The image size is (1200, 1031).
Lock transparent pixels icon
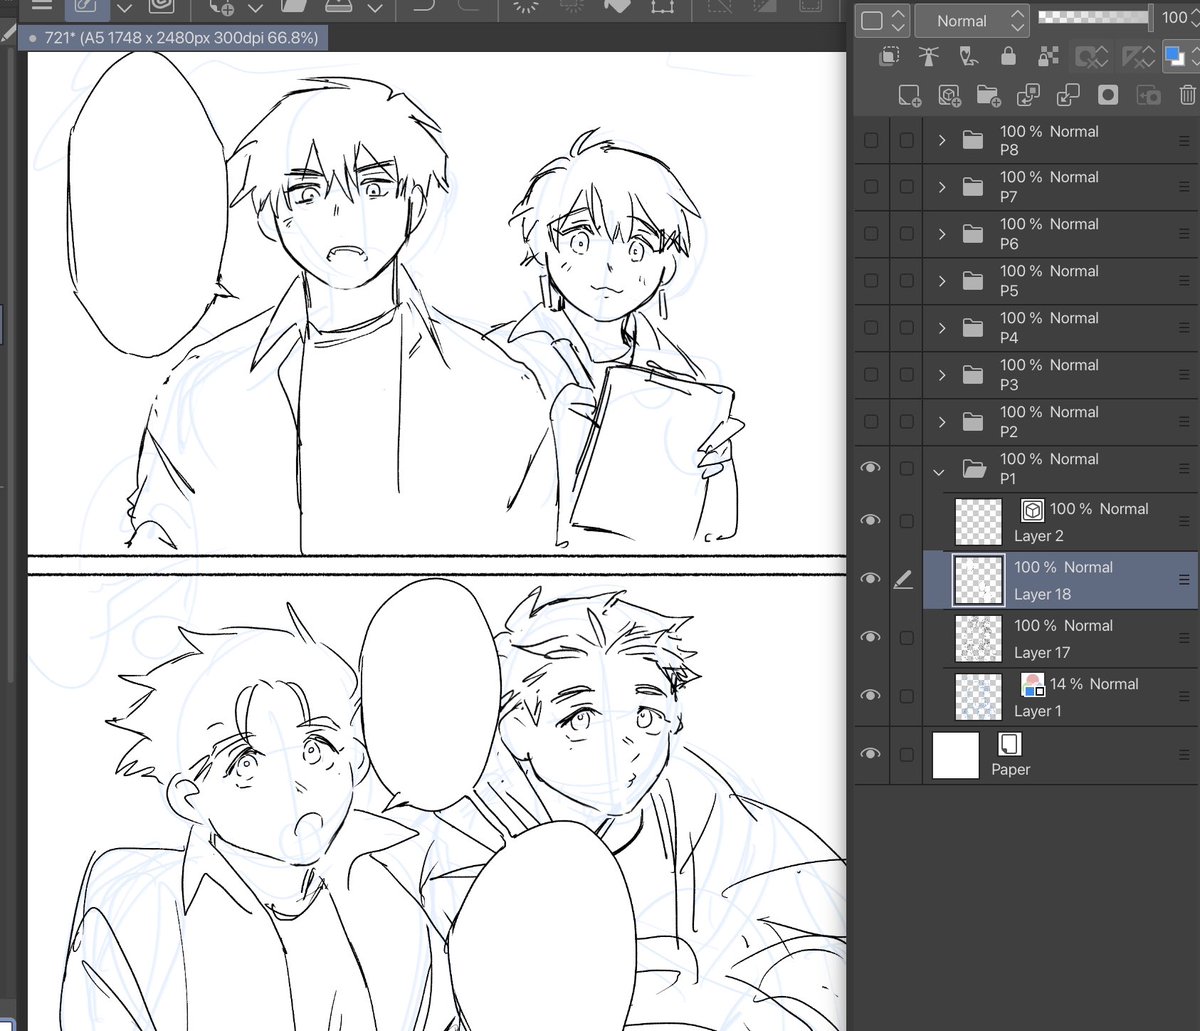coord(1048,57)
